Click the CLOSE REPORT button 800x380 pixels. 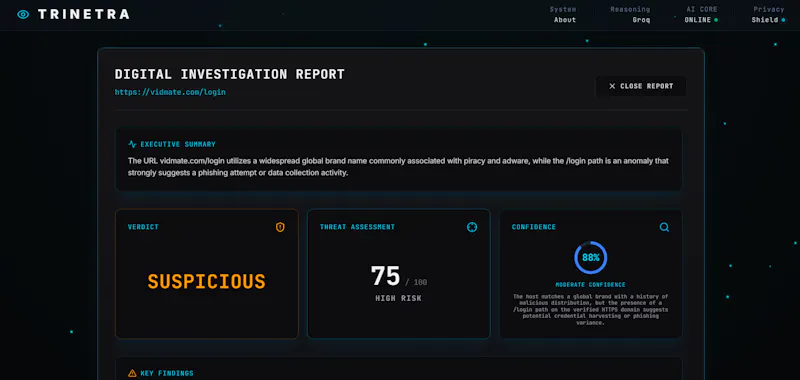coord(641,86)
